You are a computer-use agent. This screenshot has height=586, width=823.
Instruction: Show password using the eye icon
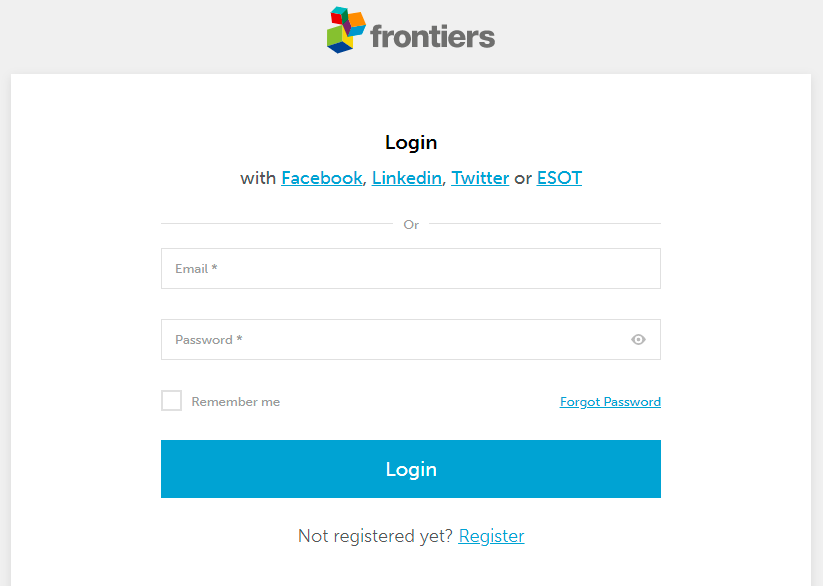[x=638, y=340]
